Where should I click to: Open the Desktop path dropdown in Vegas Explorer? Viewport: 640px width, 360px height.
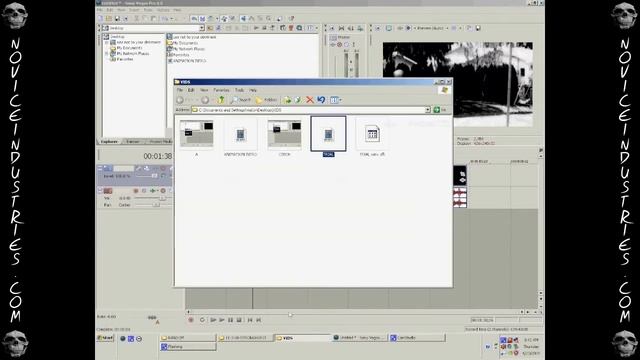click(x=202, y=28)
